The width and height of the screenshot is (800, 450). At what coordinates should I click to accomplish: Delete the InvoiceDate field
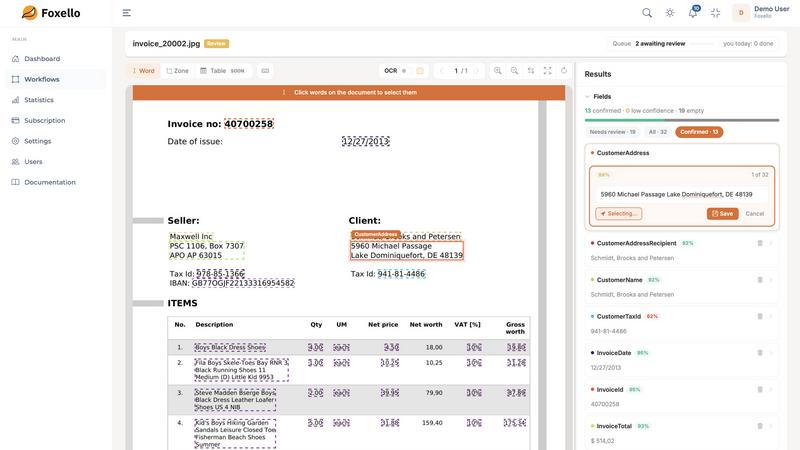760,353
